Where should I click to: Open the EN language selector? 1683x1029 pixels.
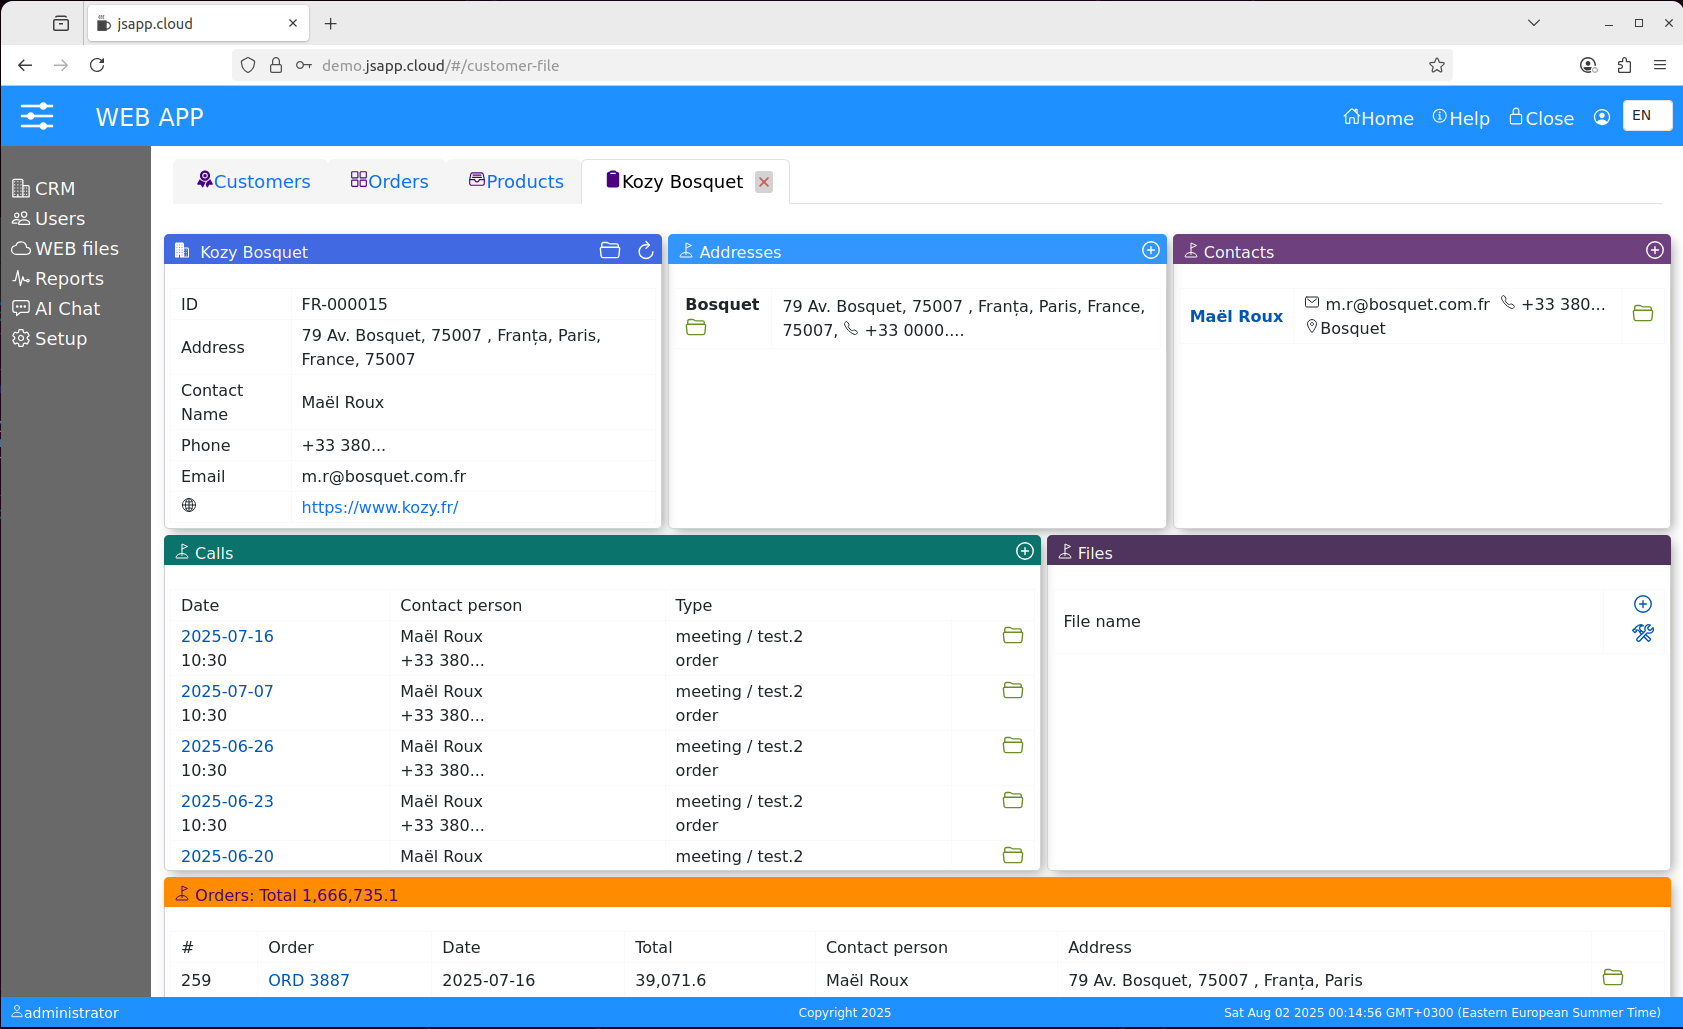pos(1646,116)
